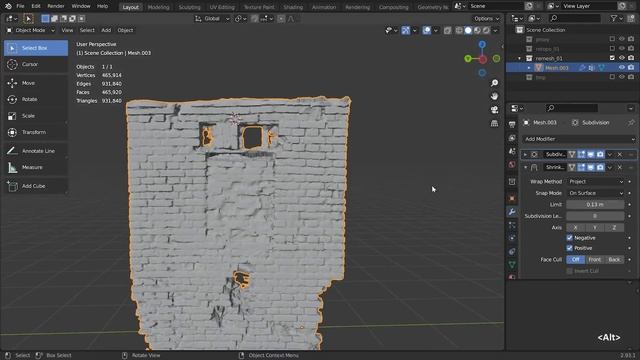
Task: Collapse the remesh_01 collection tree
Action: pos(520,58)
